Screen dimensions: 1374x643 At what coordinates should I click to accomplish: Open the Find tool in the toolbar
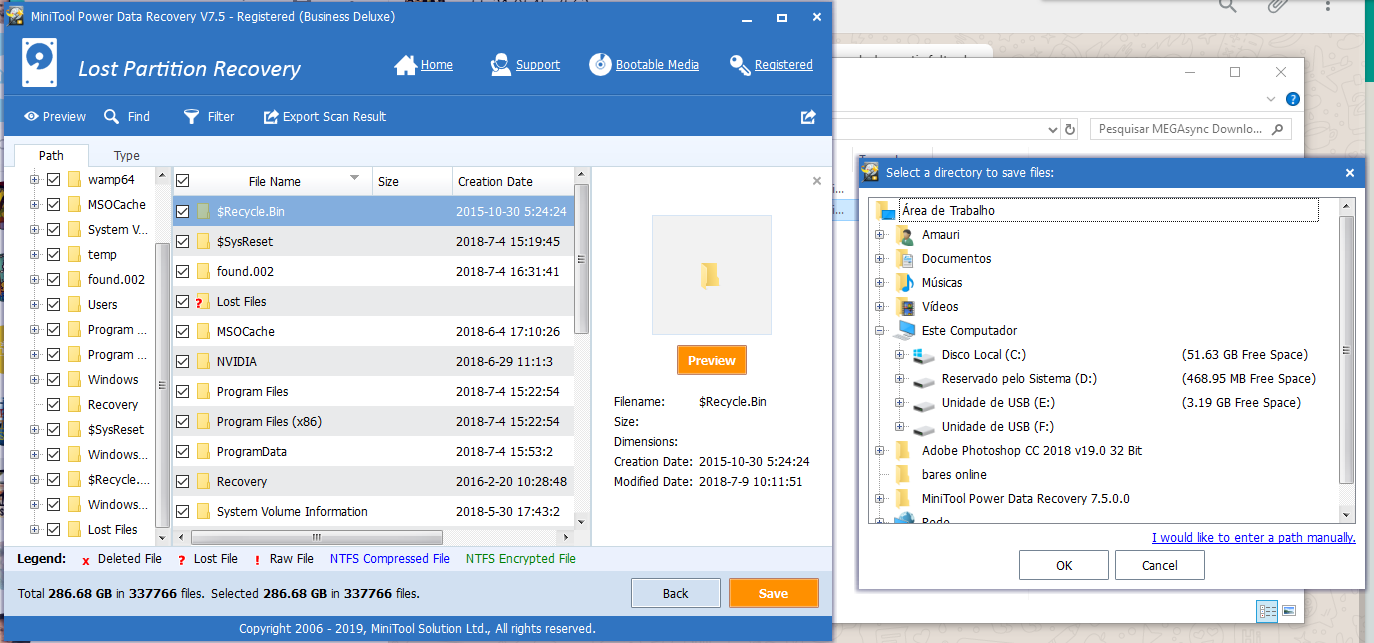pos(126,117)
